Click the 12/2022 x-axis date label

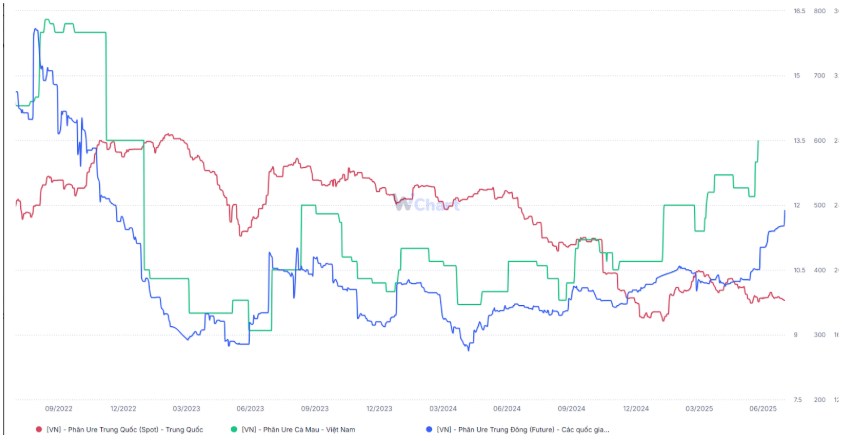point(123,408)
